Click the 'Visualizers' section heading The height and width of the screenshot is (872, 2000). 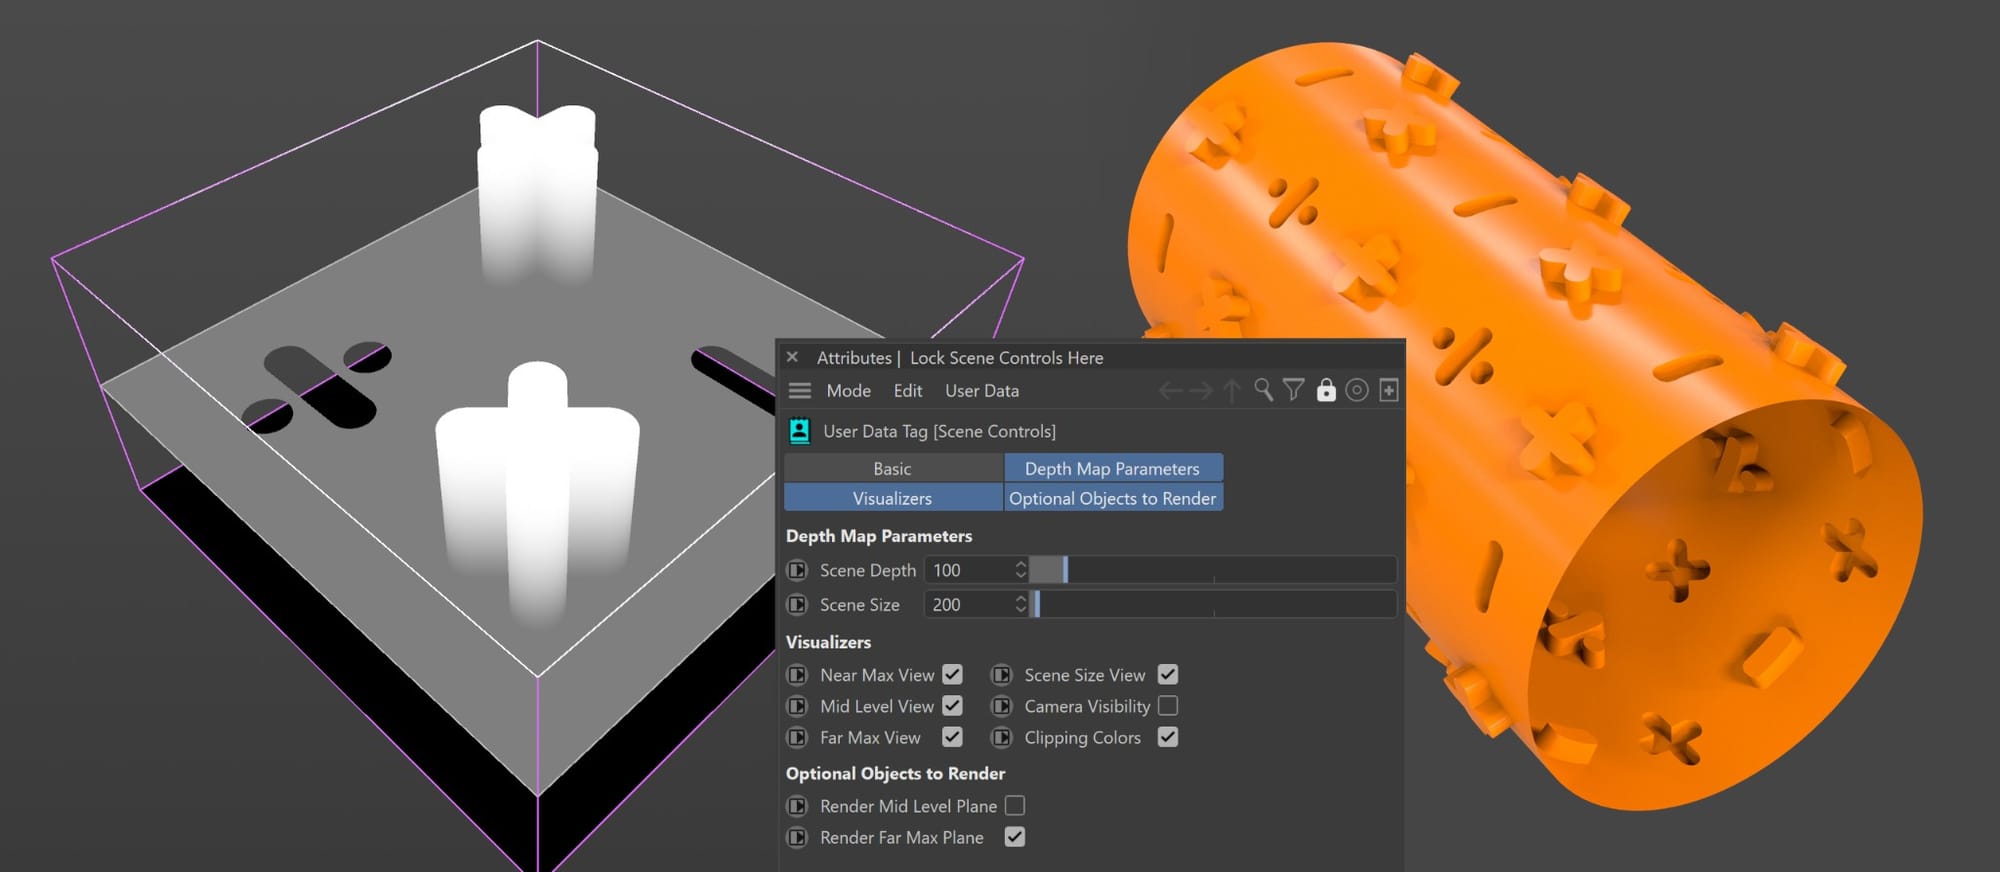coord(828,642)
